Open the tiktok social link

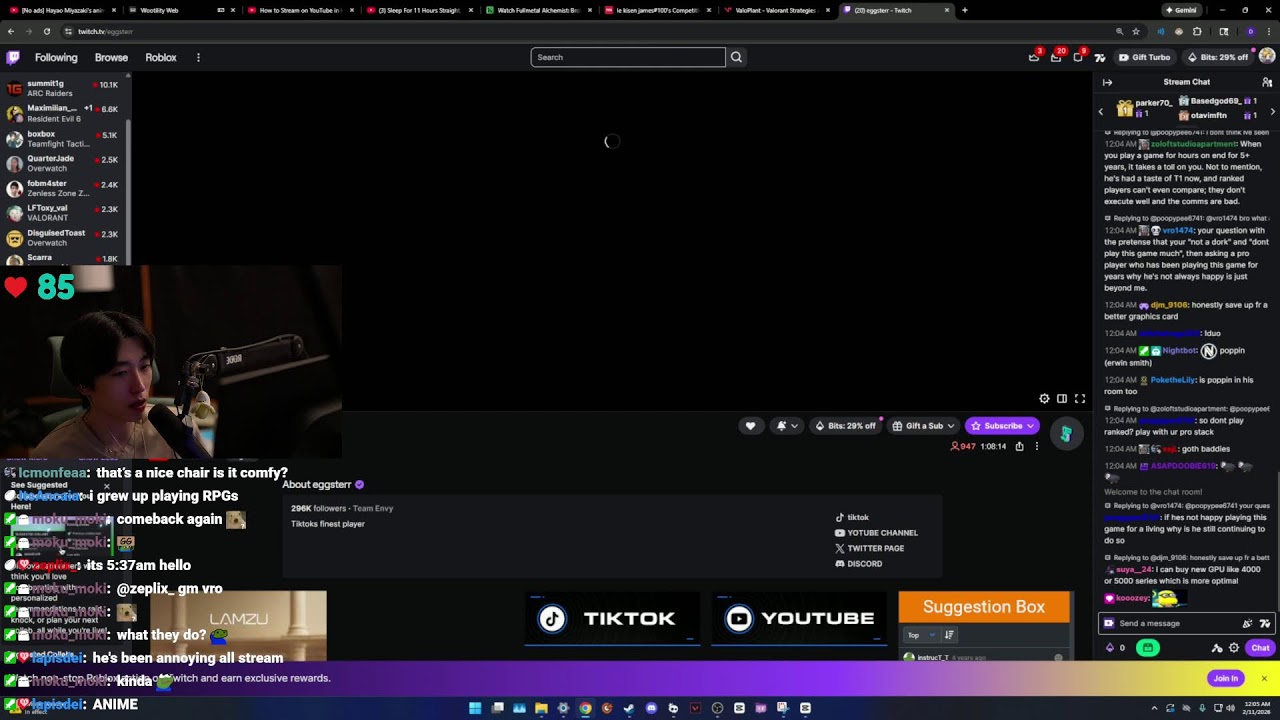tap(852, 517)
